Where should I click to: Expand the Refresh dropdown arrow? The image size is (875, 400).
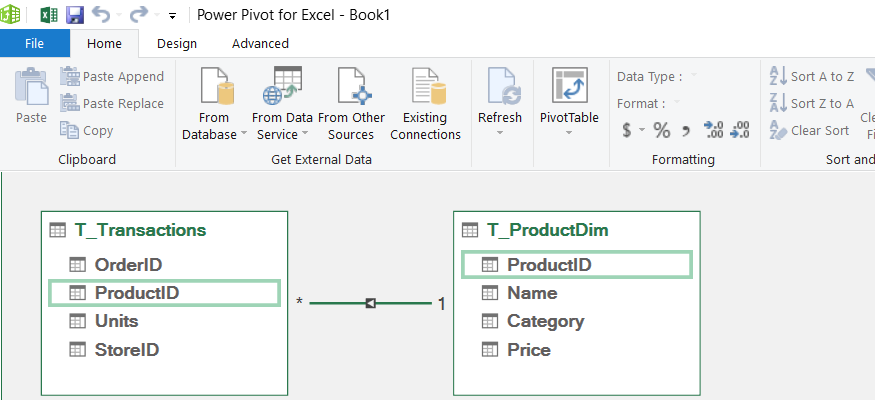point(500,133)
